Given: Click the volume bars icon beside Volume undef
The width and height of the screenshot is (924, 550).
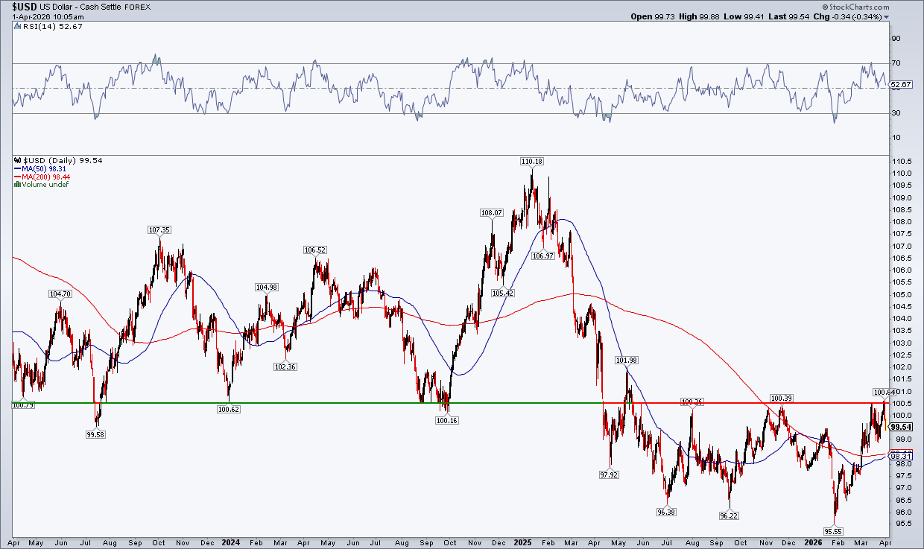Looking at the screenshot, I should 17,185.
